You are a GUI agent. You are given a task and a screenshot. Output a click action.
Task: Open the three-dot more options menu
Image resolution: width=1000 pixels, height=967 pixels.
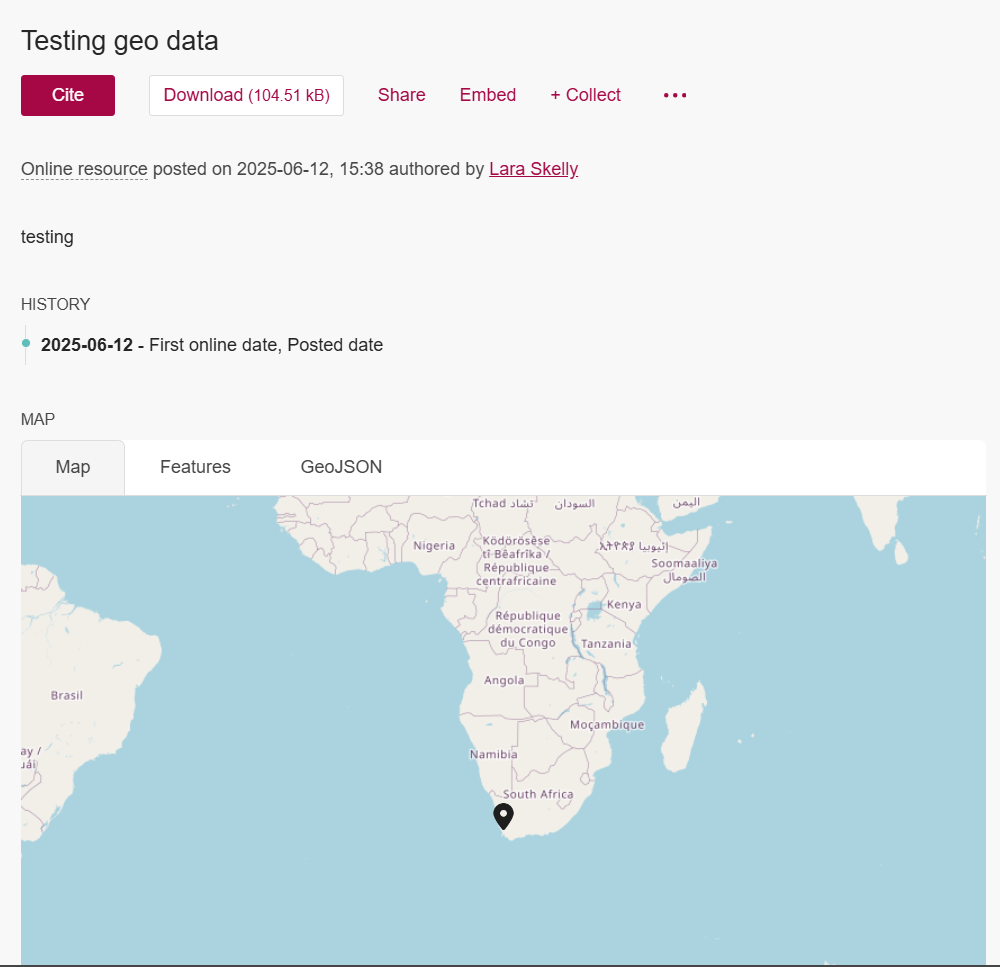675,95
